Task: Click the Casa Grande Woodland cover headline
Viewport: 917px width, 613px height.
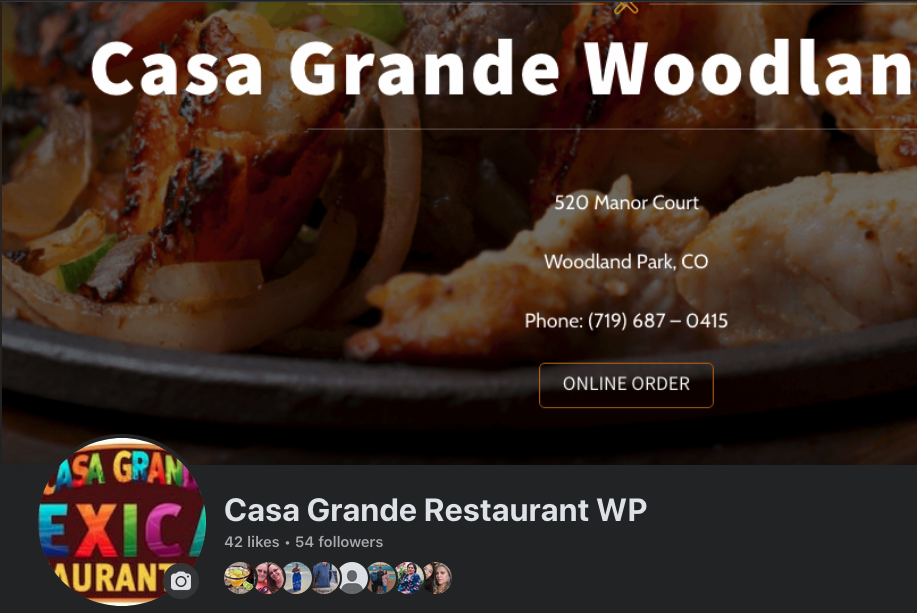Action: [504, 68]
